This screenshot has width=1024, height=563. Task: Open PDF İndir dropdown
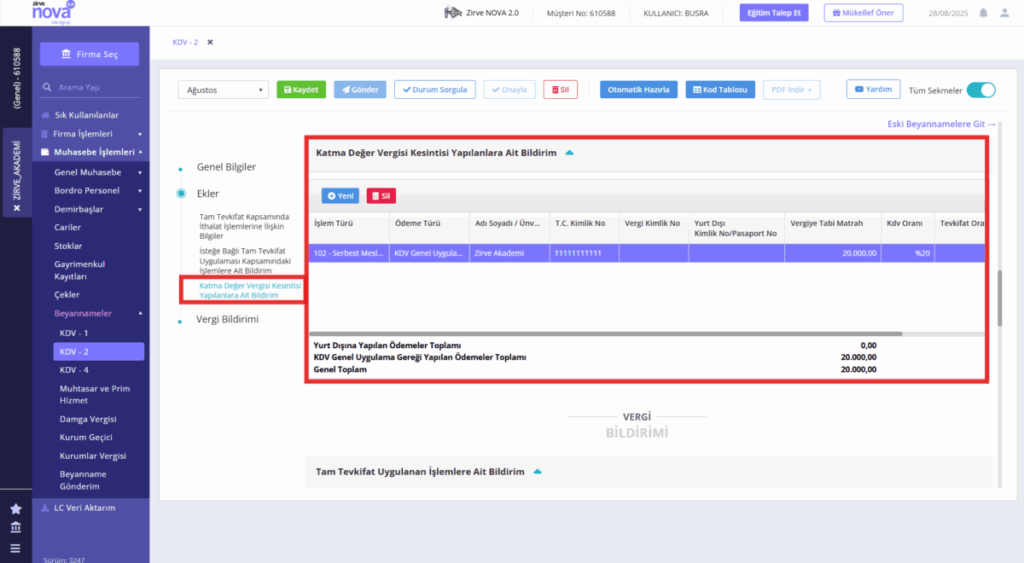click(x=792, y=89)
